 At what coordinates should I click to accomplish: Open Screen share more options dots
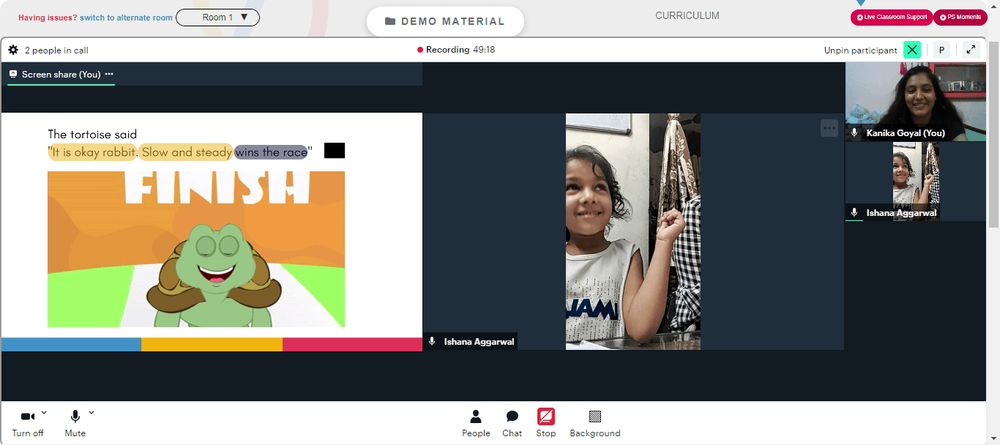(x=109, y=74)
